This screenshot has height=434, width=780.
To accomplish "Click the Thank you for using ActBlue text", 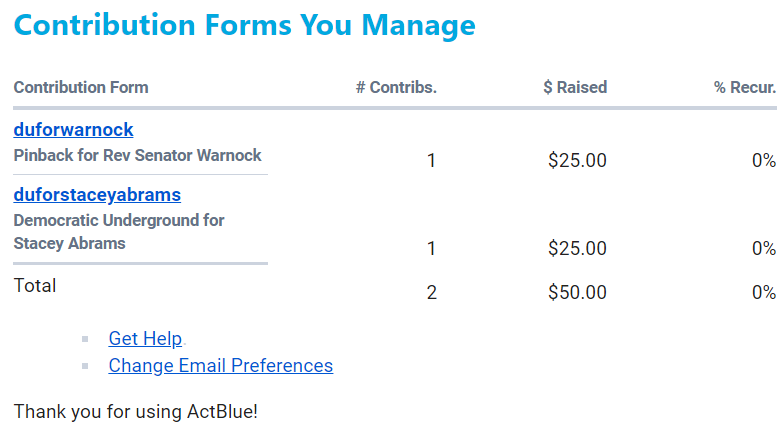I will point(136,411).
